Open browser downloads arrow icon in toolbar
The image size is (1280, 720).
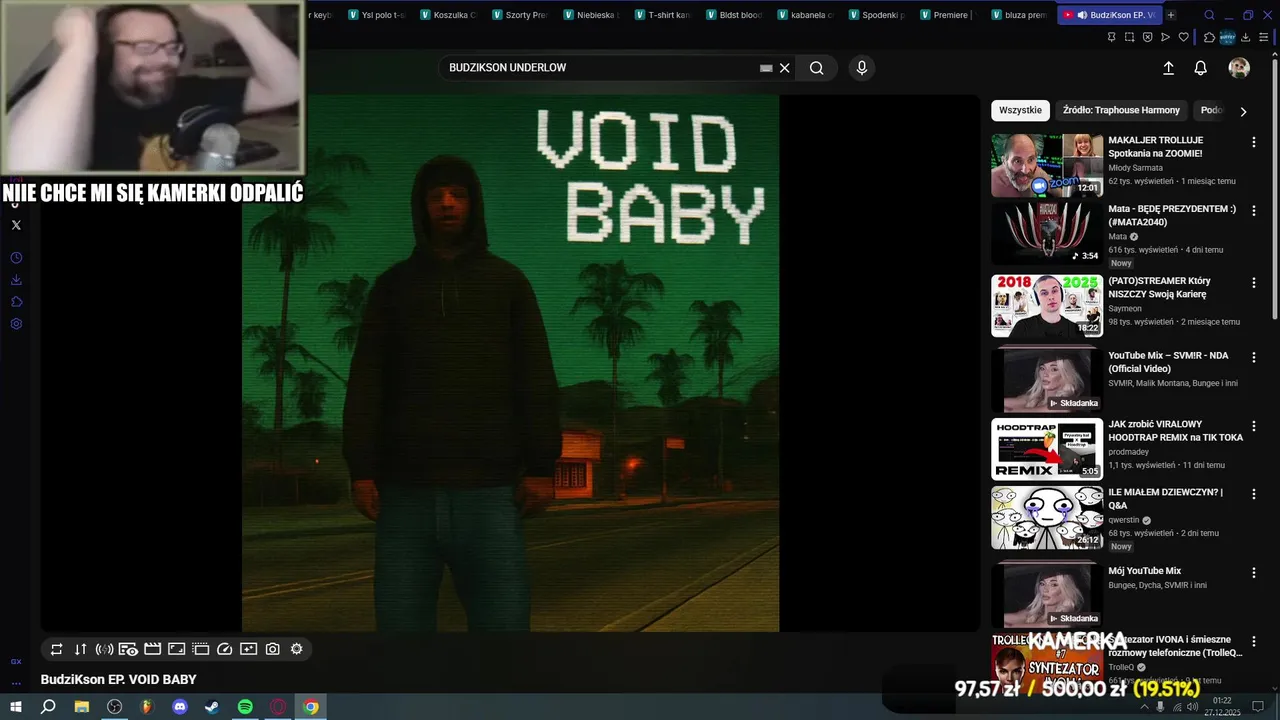point(1245,37)
